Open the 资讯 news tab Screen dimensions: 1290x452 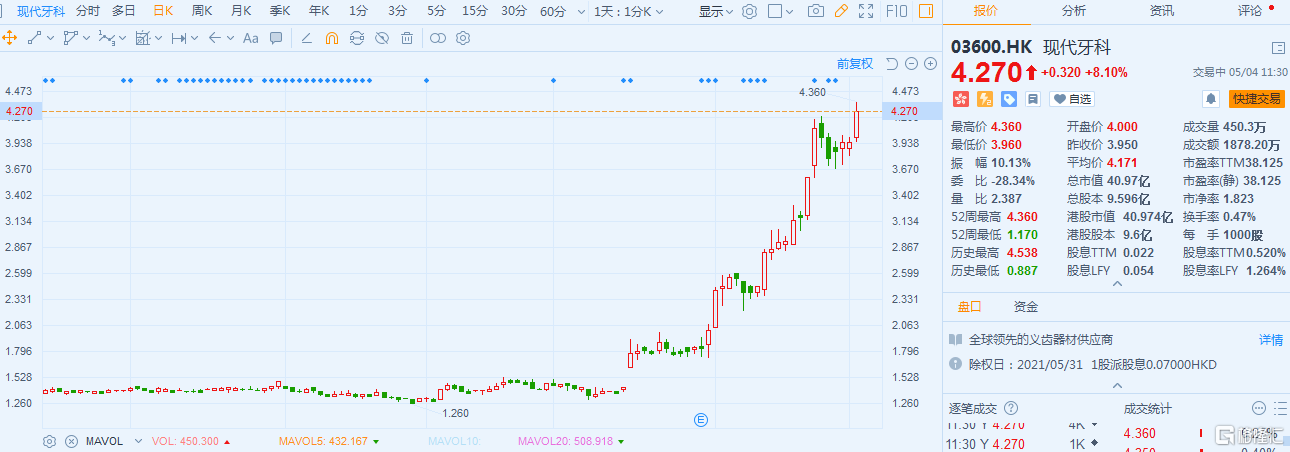1162,10
